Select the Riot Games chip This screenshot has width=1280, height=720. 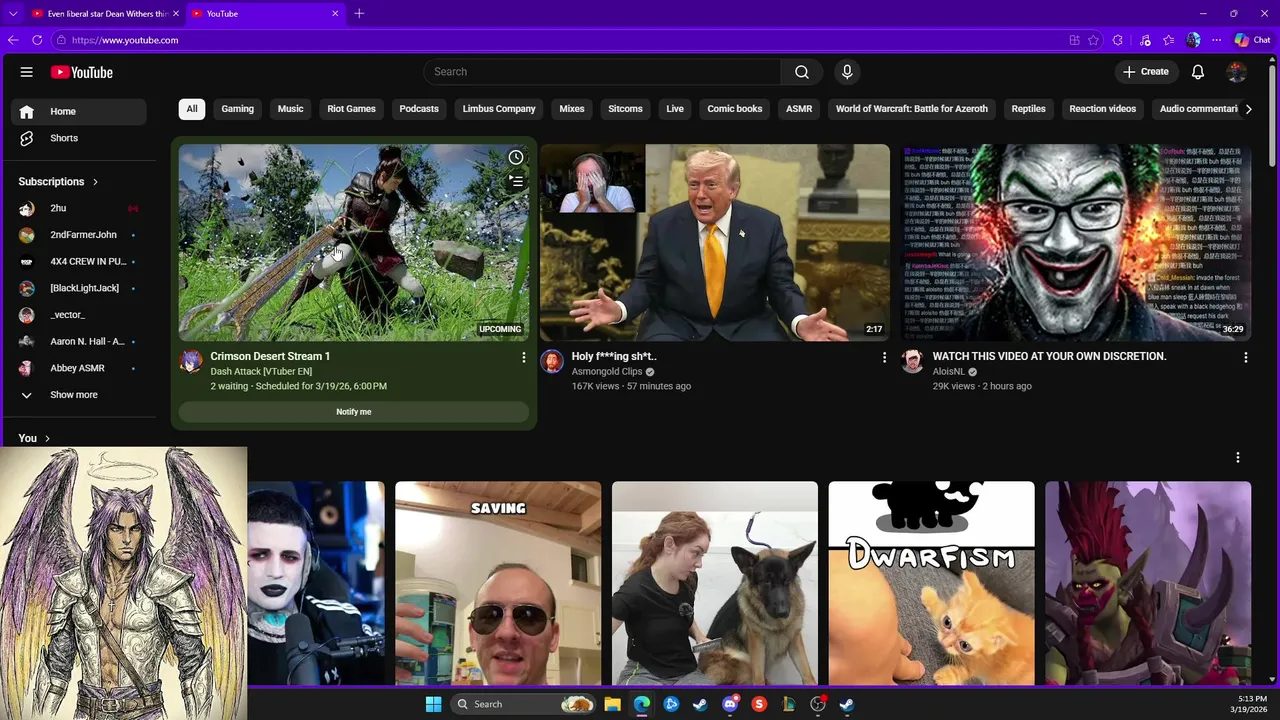352,109
